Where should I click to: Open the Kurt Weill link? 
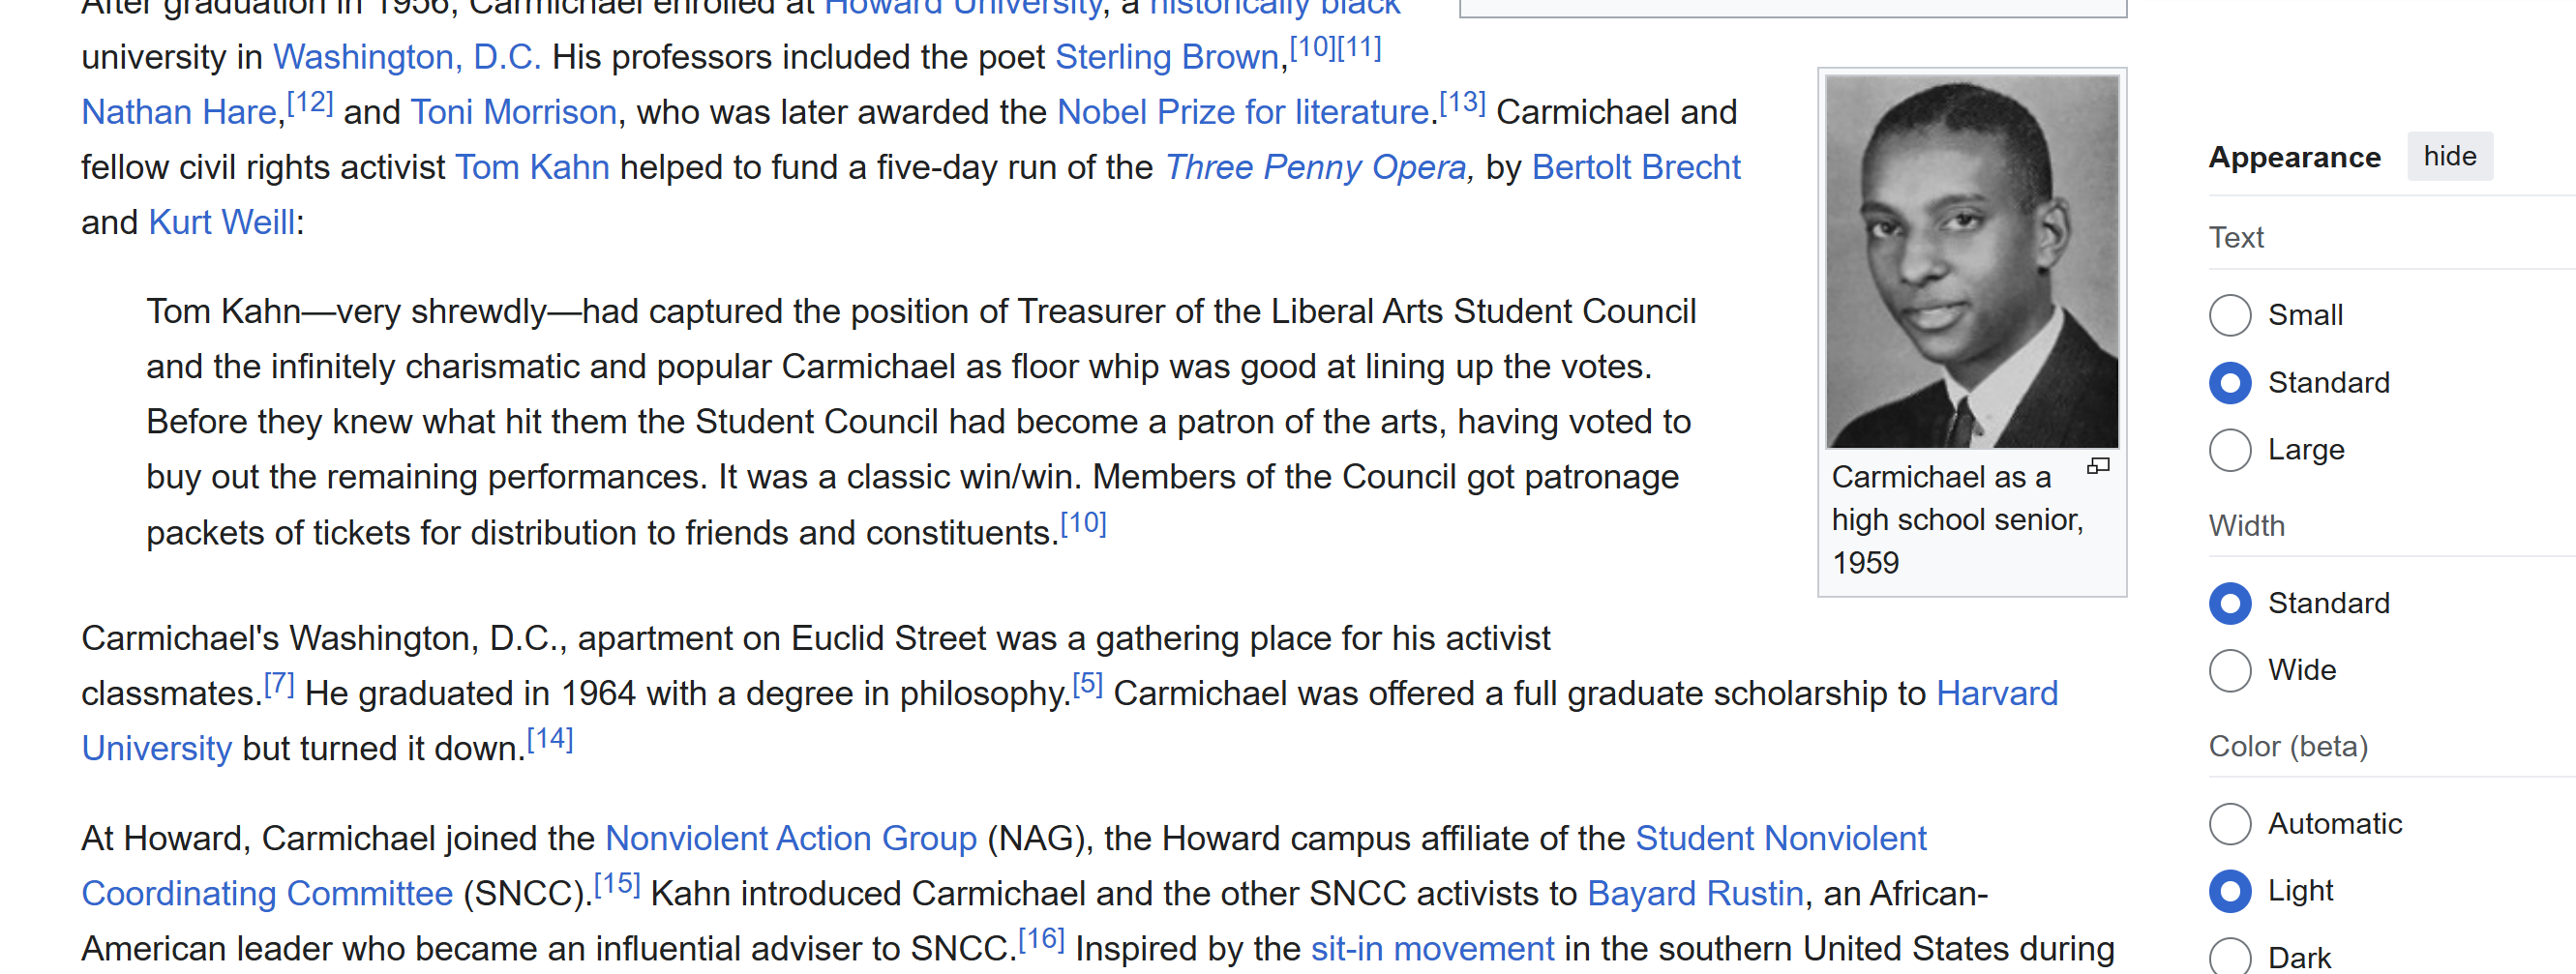(x=222, y=222)
